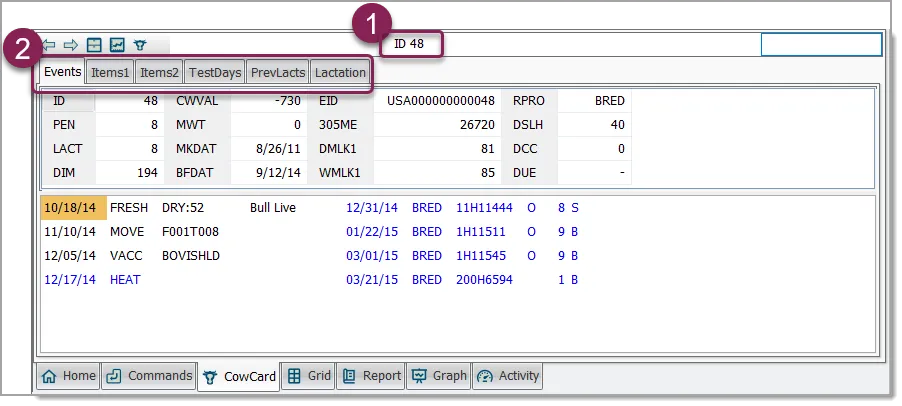Click the sire code 11H11444

484,208
